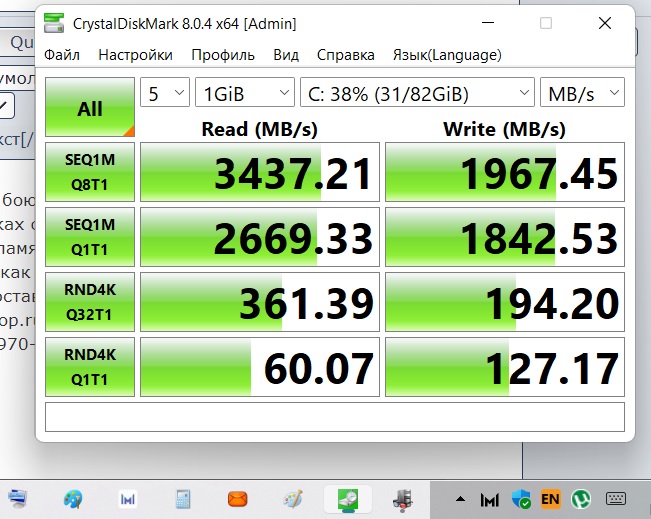Open the Вид menu
The image size is (651, 519).
(286, 55)
